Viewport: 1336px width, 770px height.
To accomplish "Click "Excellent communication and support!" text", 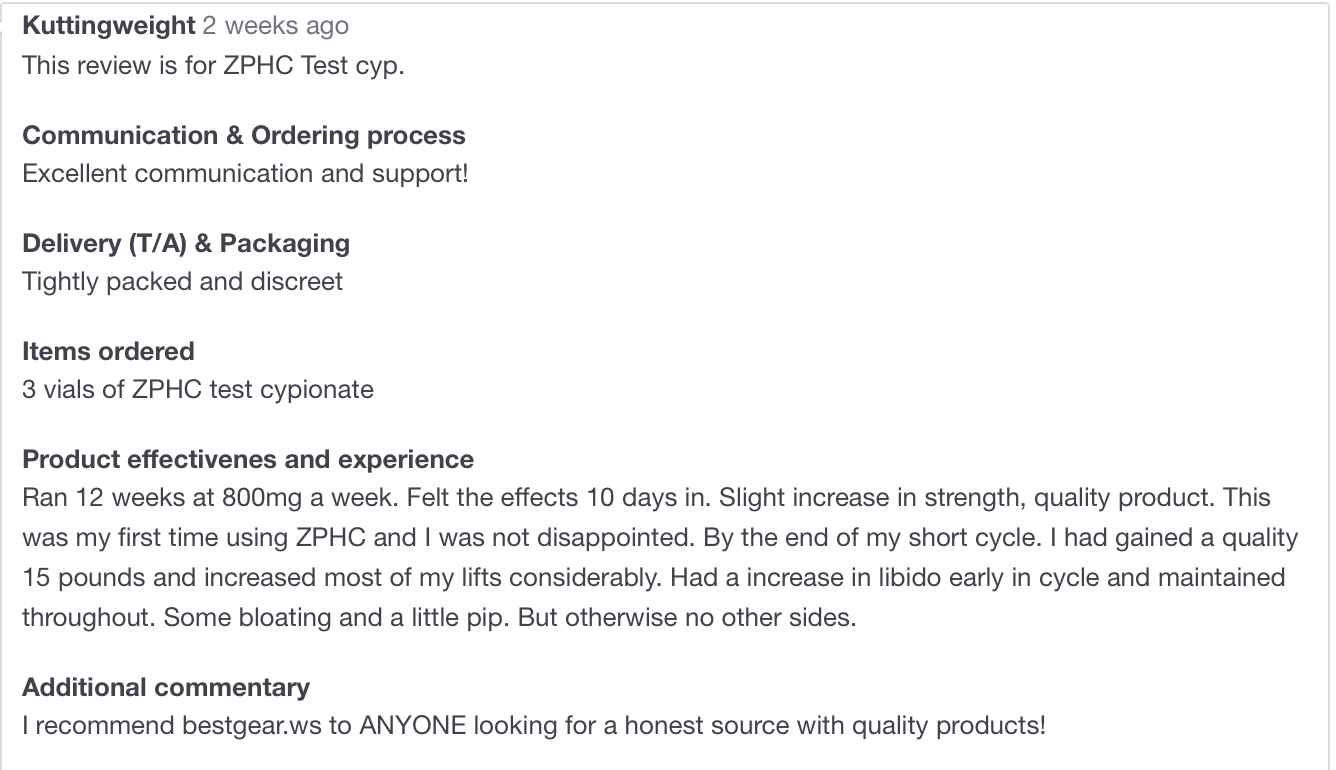I will tap(245, 173).
